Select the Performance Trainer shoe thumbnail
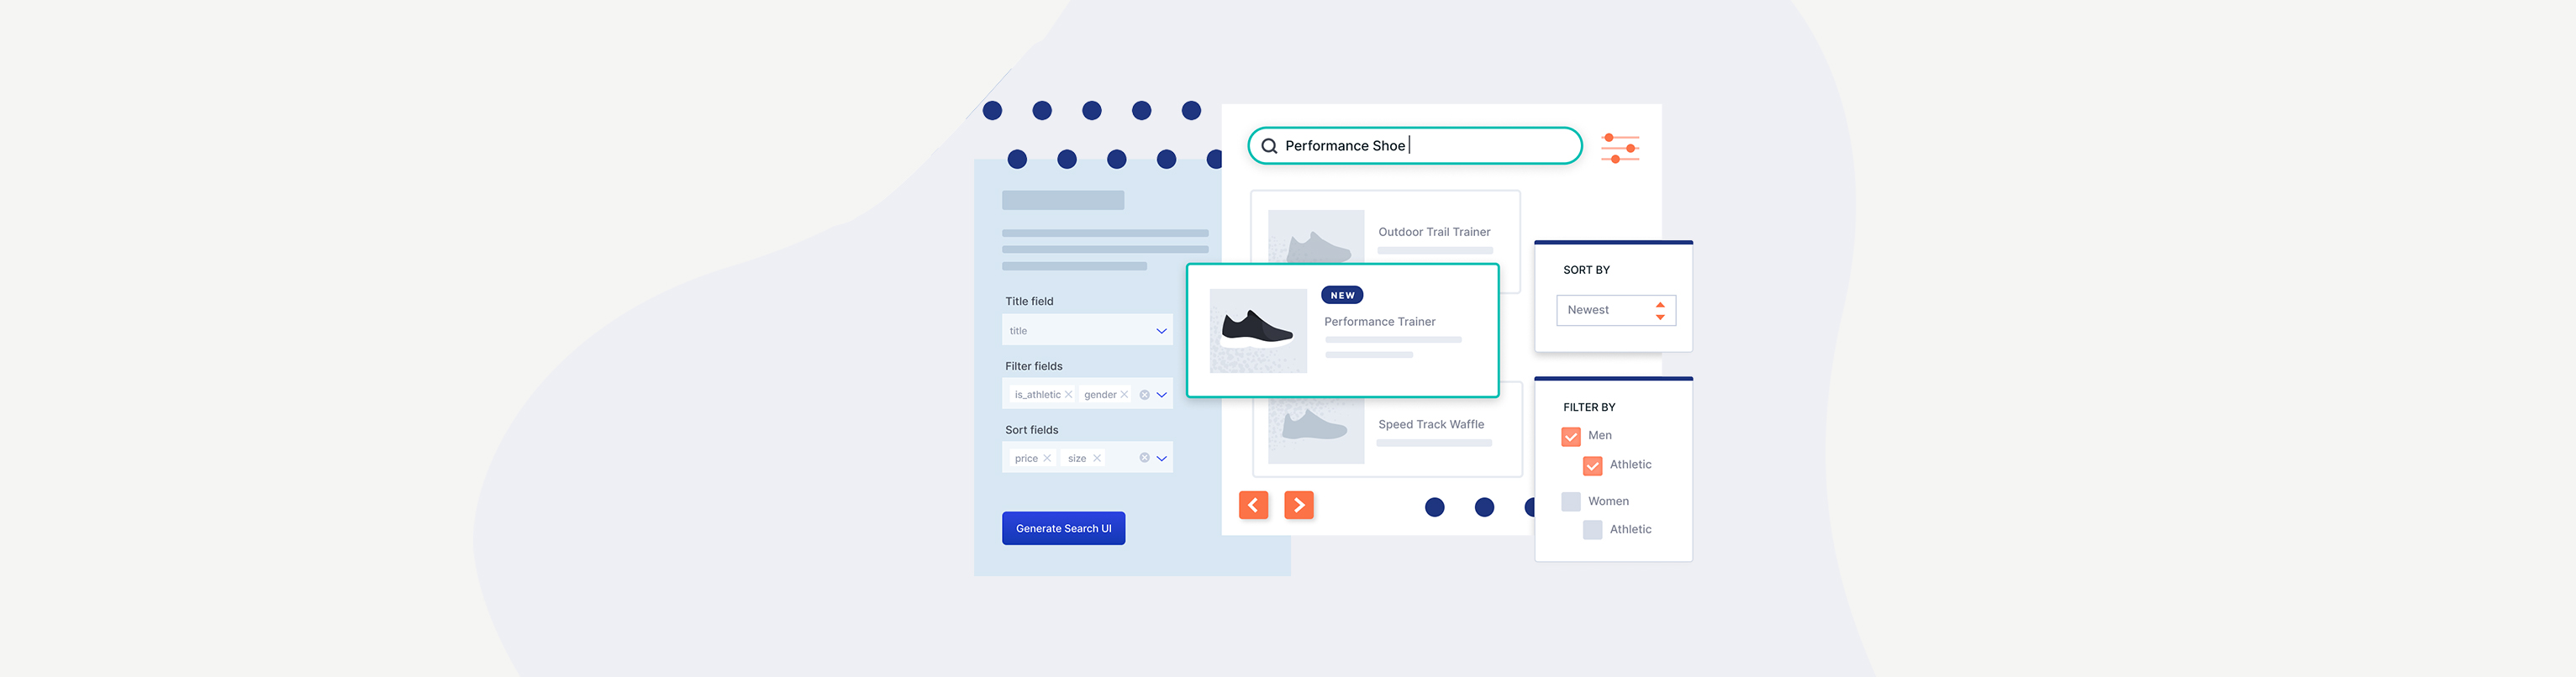The width and height of the screenshot is (2576, 677). click(x=1258, y=330)
